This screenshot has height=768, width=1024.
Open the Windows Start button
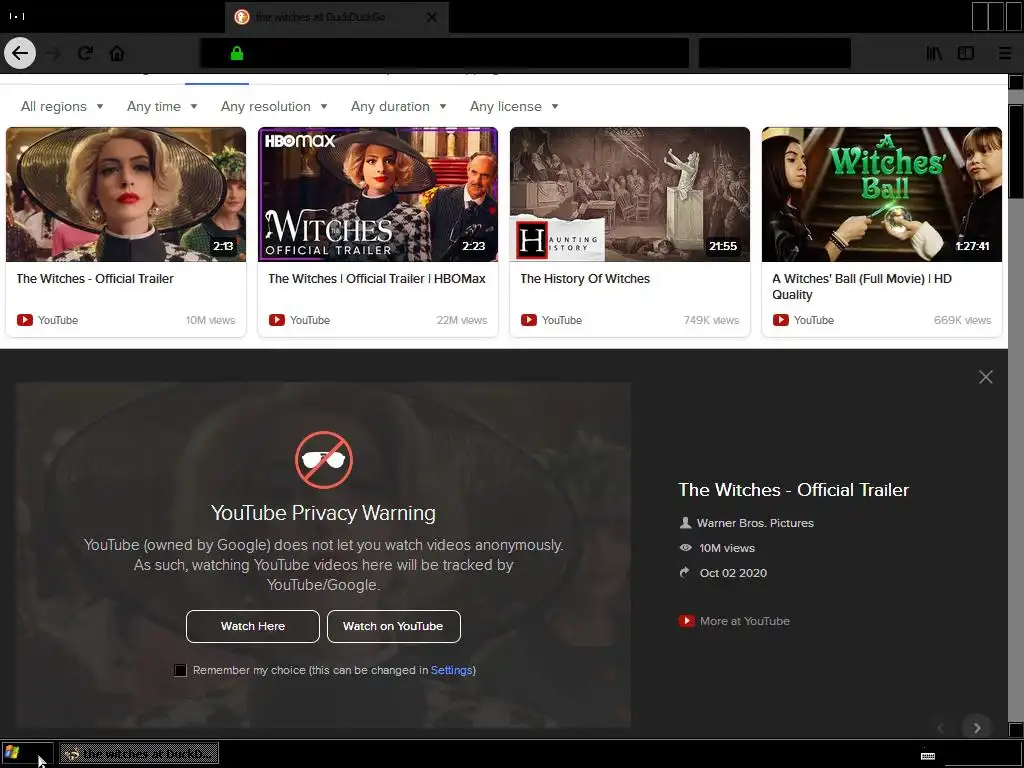pos(27,754)
